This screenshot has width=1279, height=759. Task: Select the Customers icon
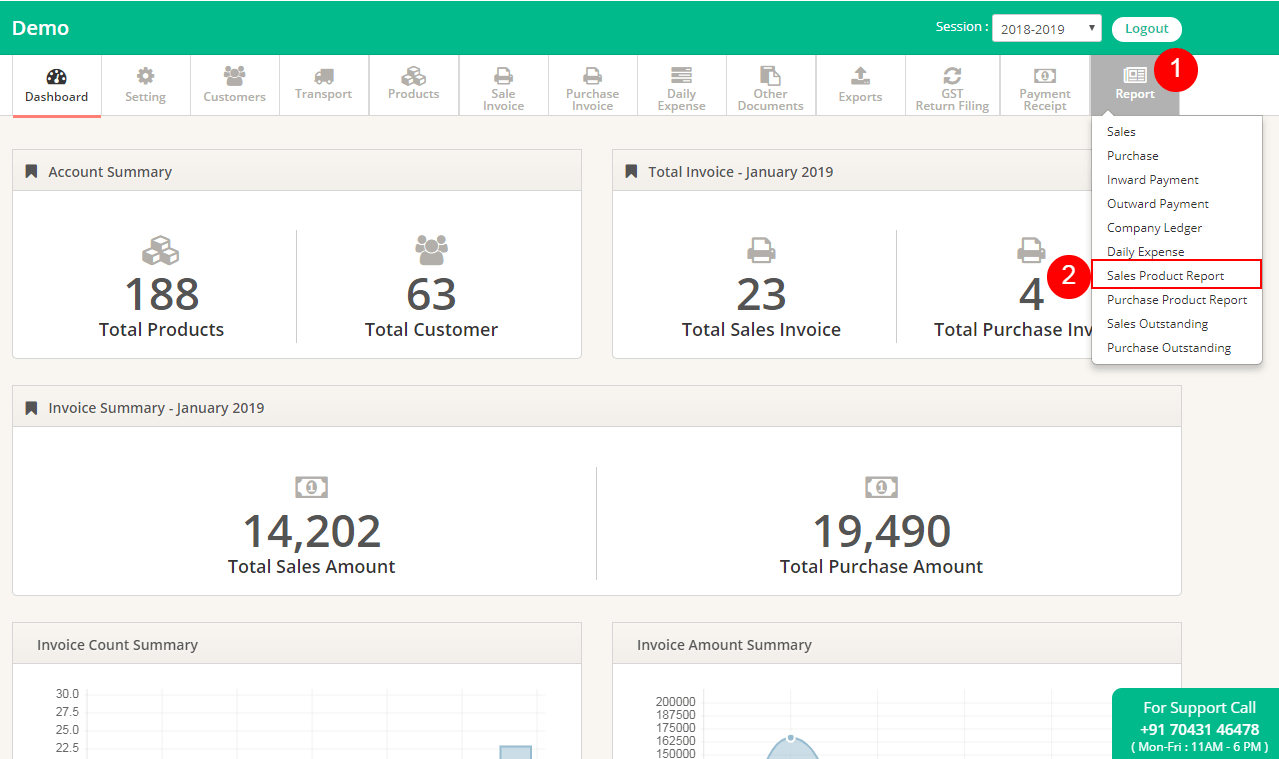(x=234, y=85)
